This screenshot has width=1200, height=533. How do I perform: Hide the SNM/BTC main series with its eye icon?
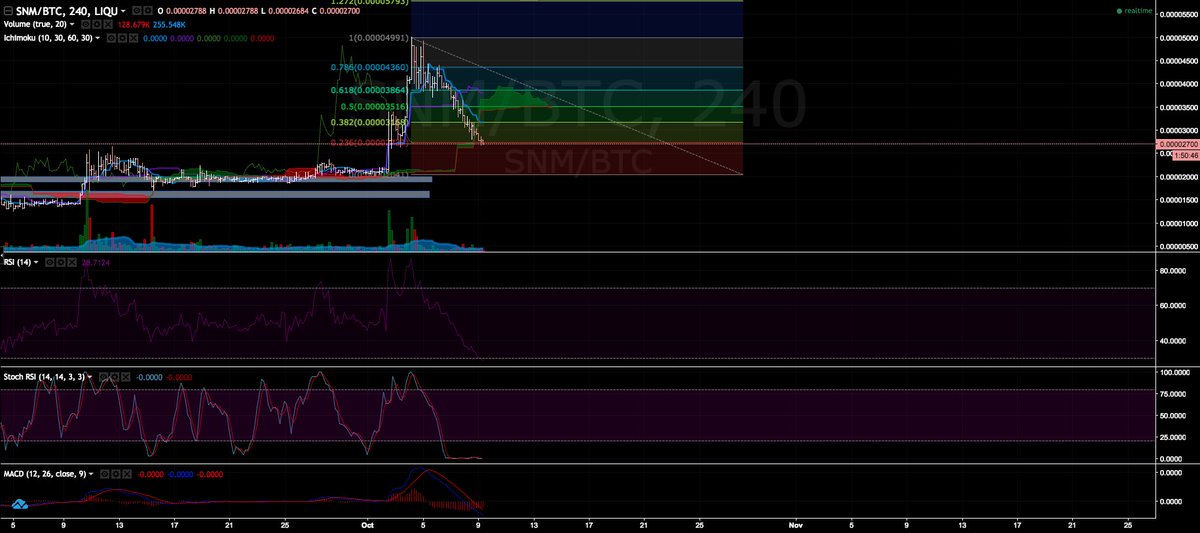[137, 11]
